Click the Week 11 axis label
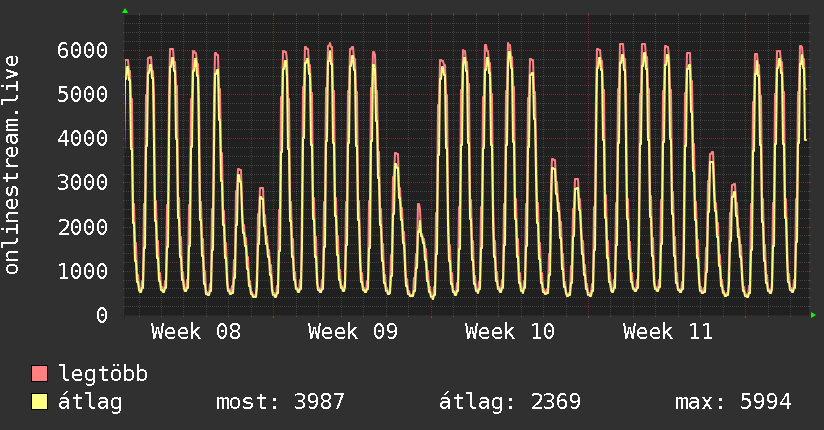 tap(667, 332)
